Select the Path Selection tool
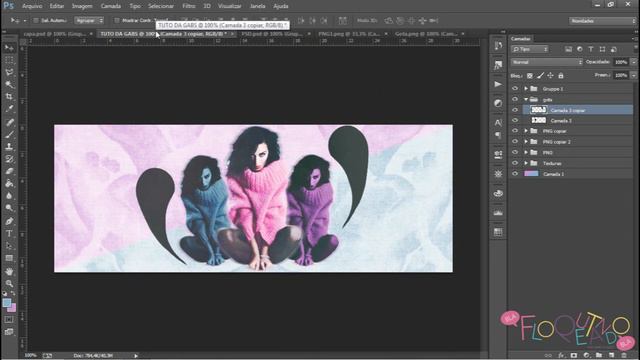 (x=9, y=246)
